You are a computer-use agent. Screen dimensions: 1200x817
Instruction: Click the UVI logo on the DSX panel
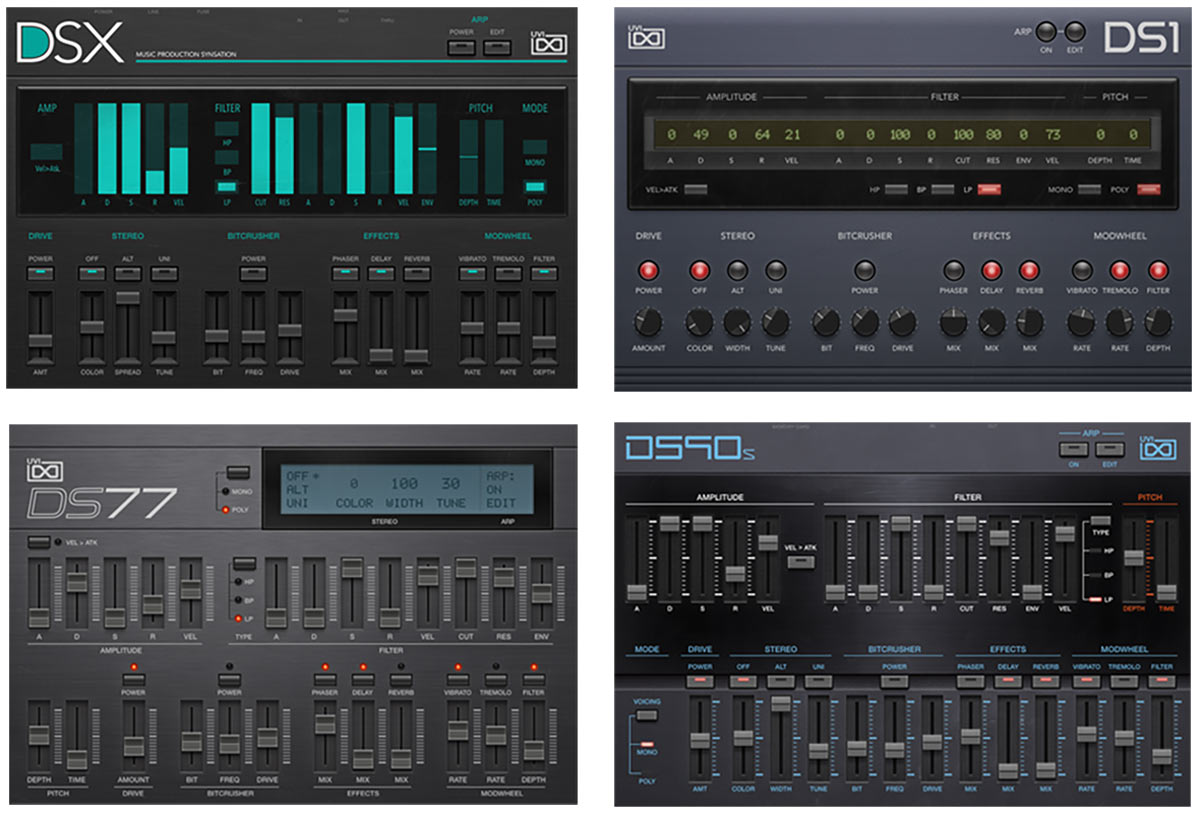pyautogui.click(x=547, y=44)
